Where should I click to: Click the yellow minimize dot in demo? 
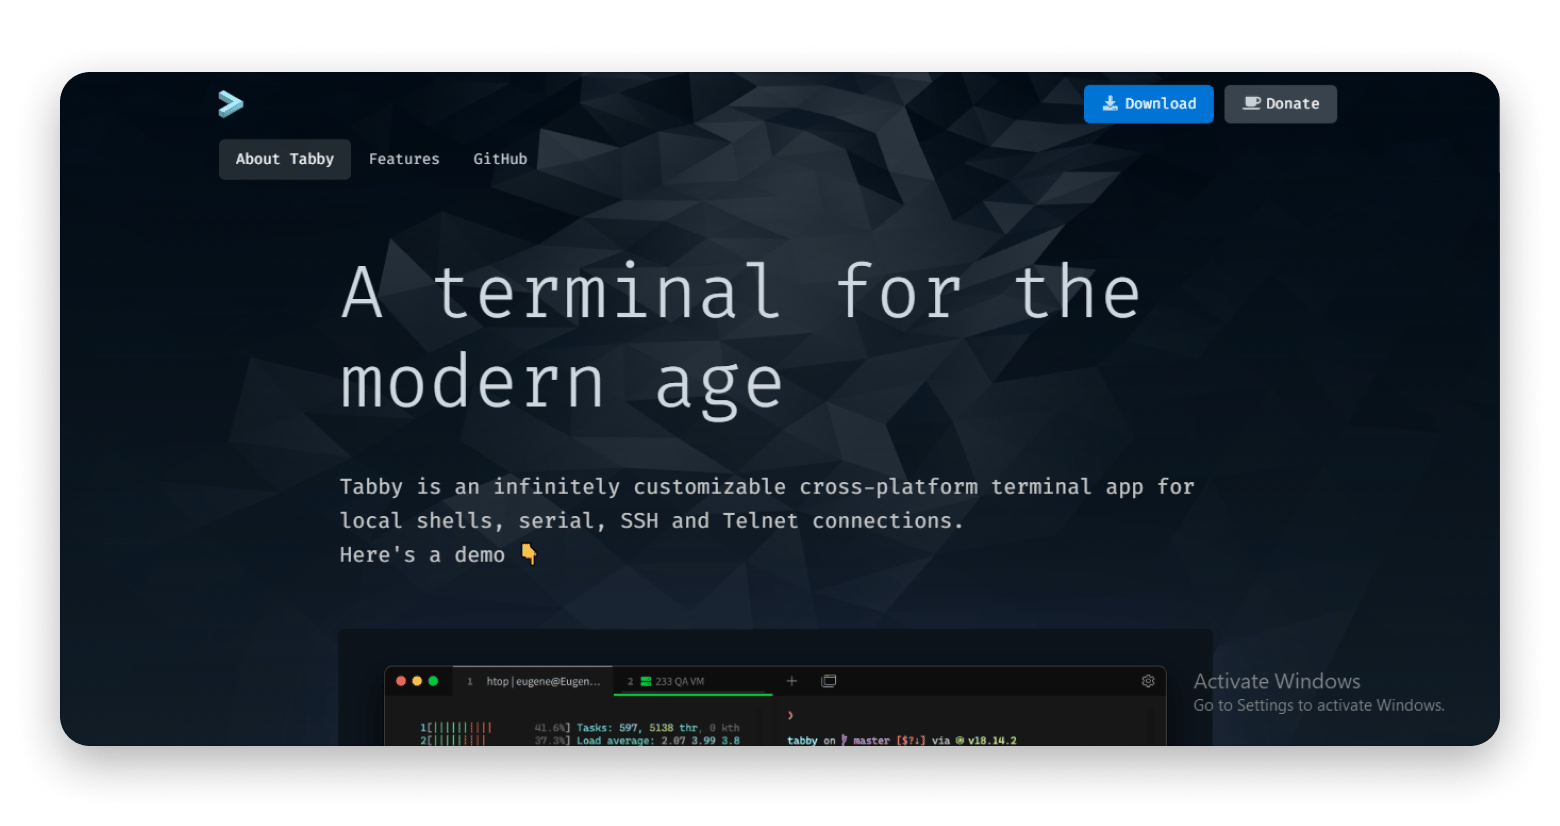pos(417,681)
